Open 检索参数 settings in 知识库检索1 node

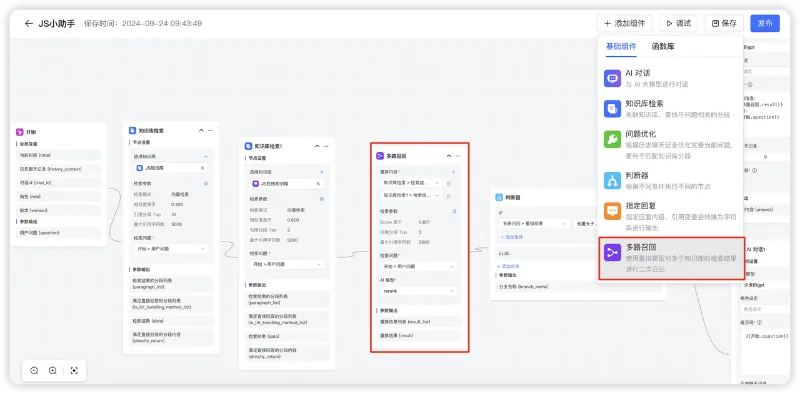click(x=322, y=199)
